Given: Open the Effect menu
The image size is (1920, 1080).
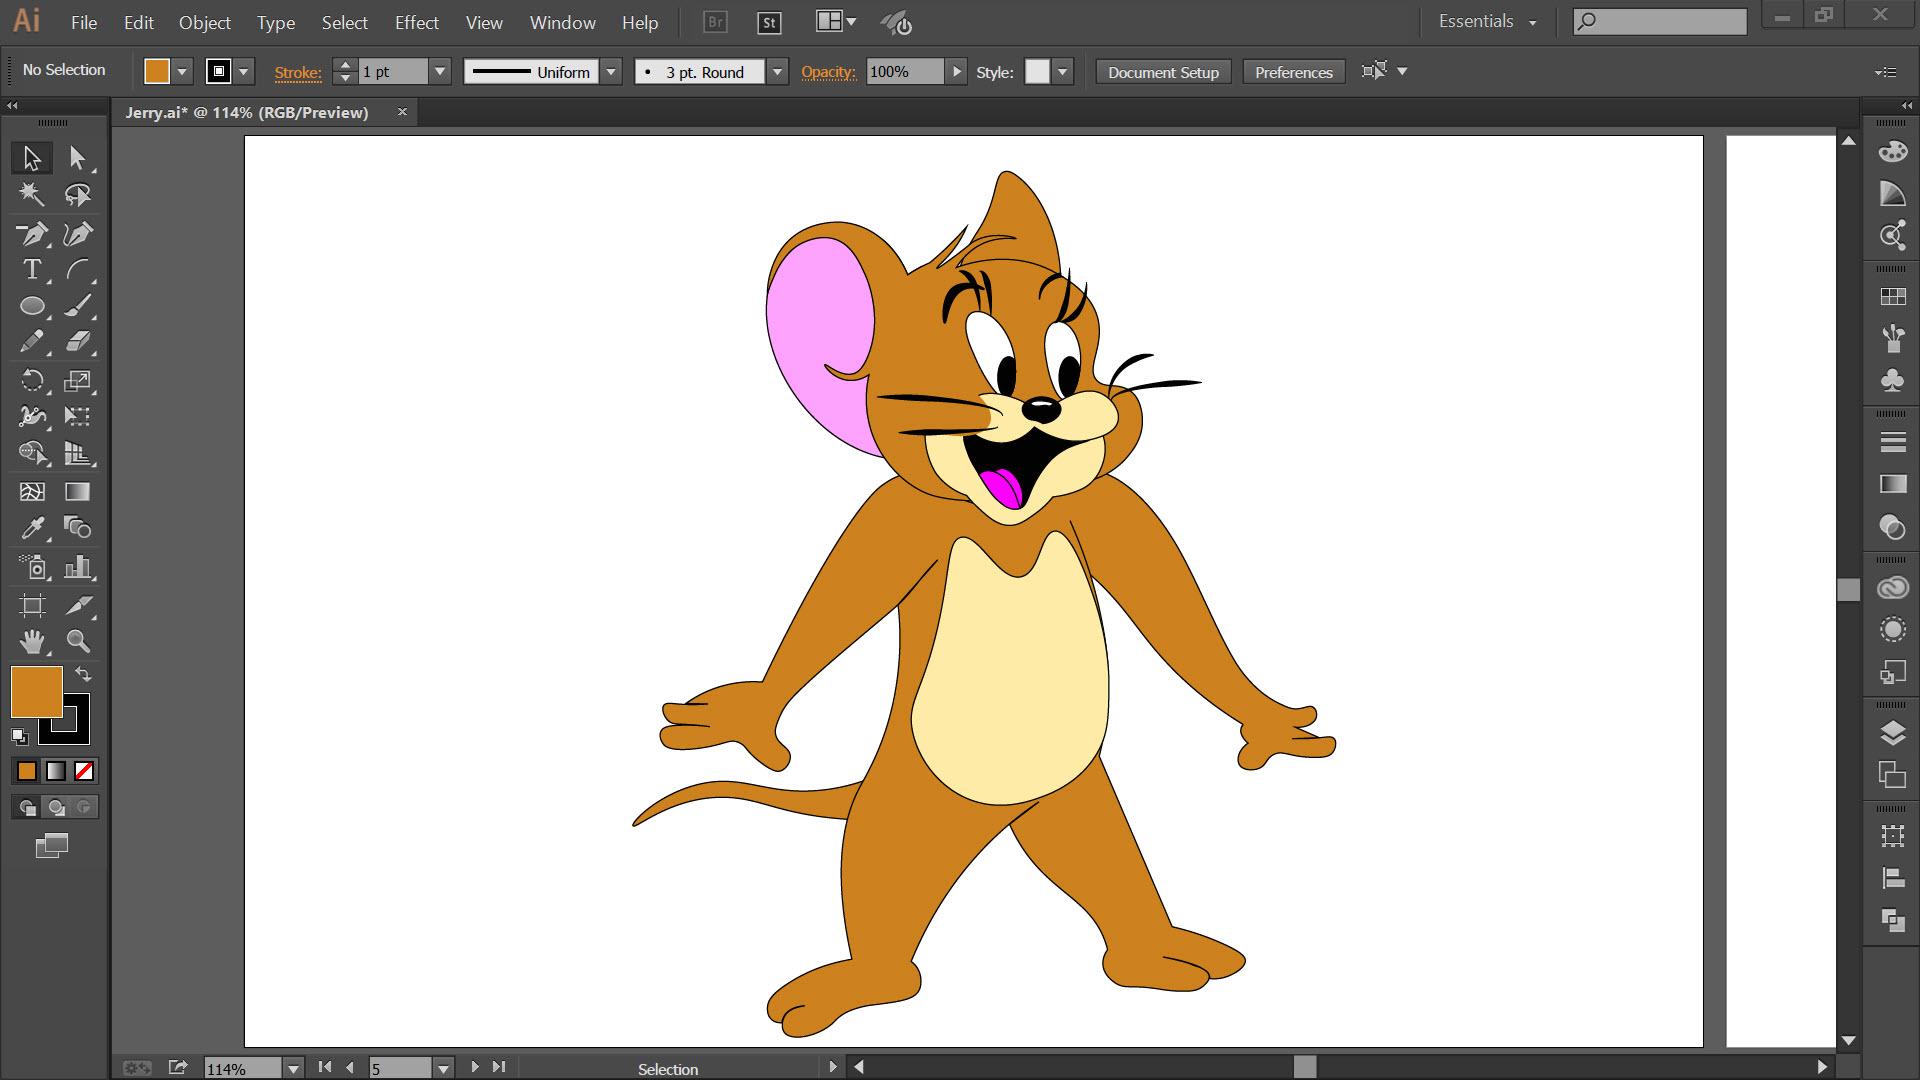Looking at the screenshot, I should [416, 22].
